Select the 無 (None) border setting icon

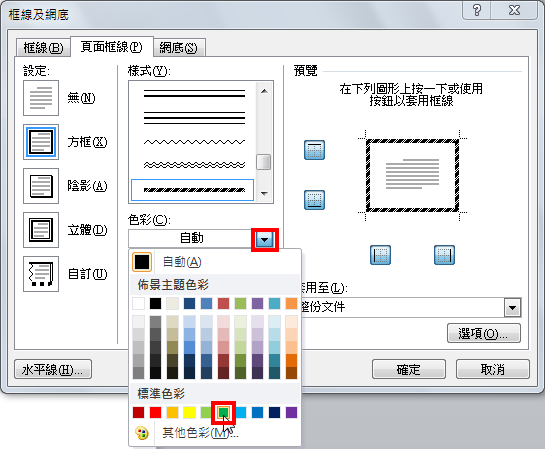(41, 98)
